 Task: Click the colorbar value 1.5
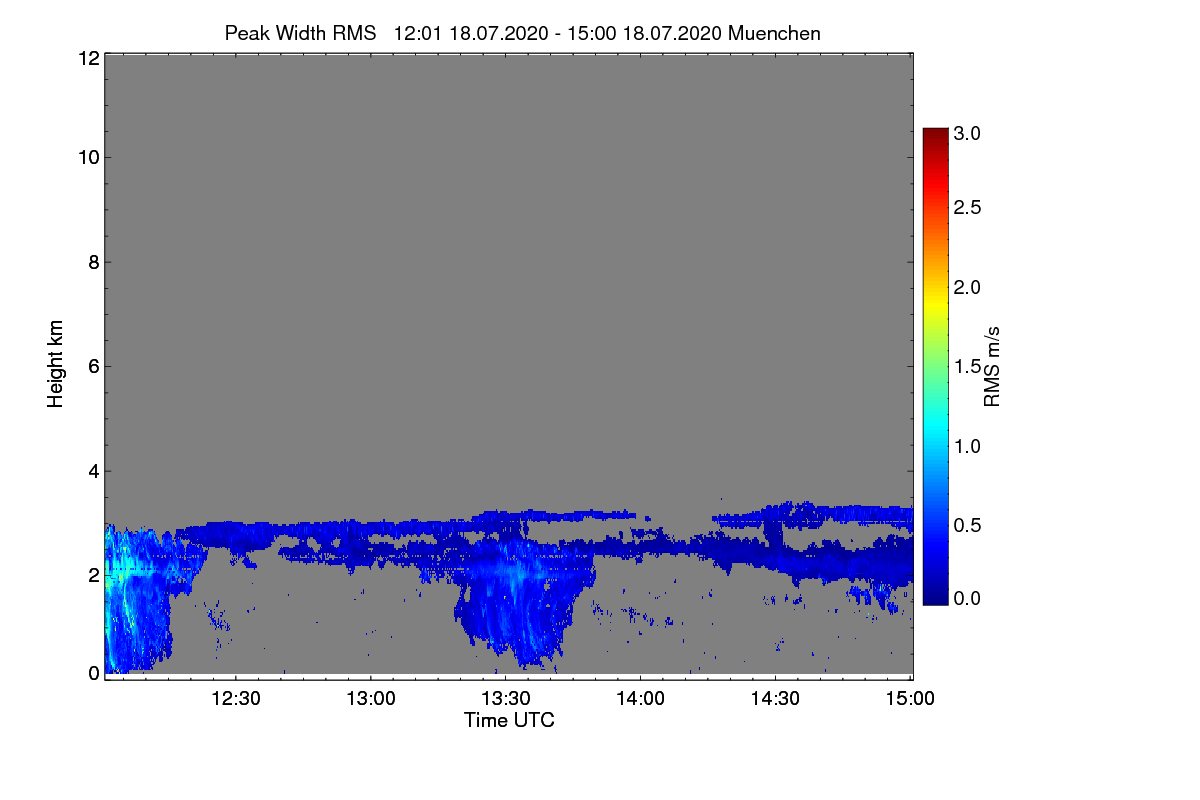(x=968, y=367)
